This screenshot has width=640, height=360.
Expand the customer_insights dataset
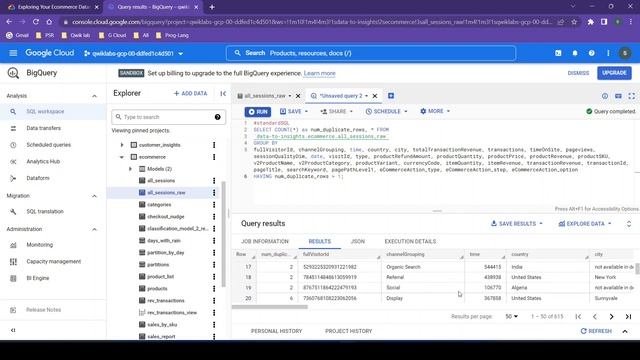point(122,145)
